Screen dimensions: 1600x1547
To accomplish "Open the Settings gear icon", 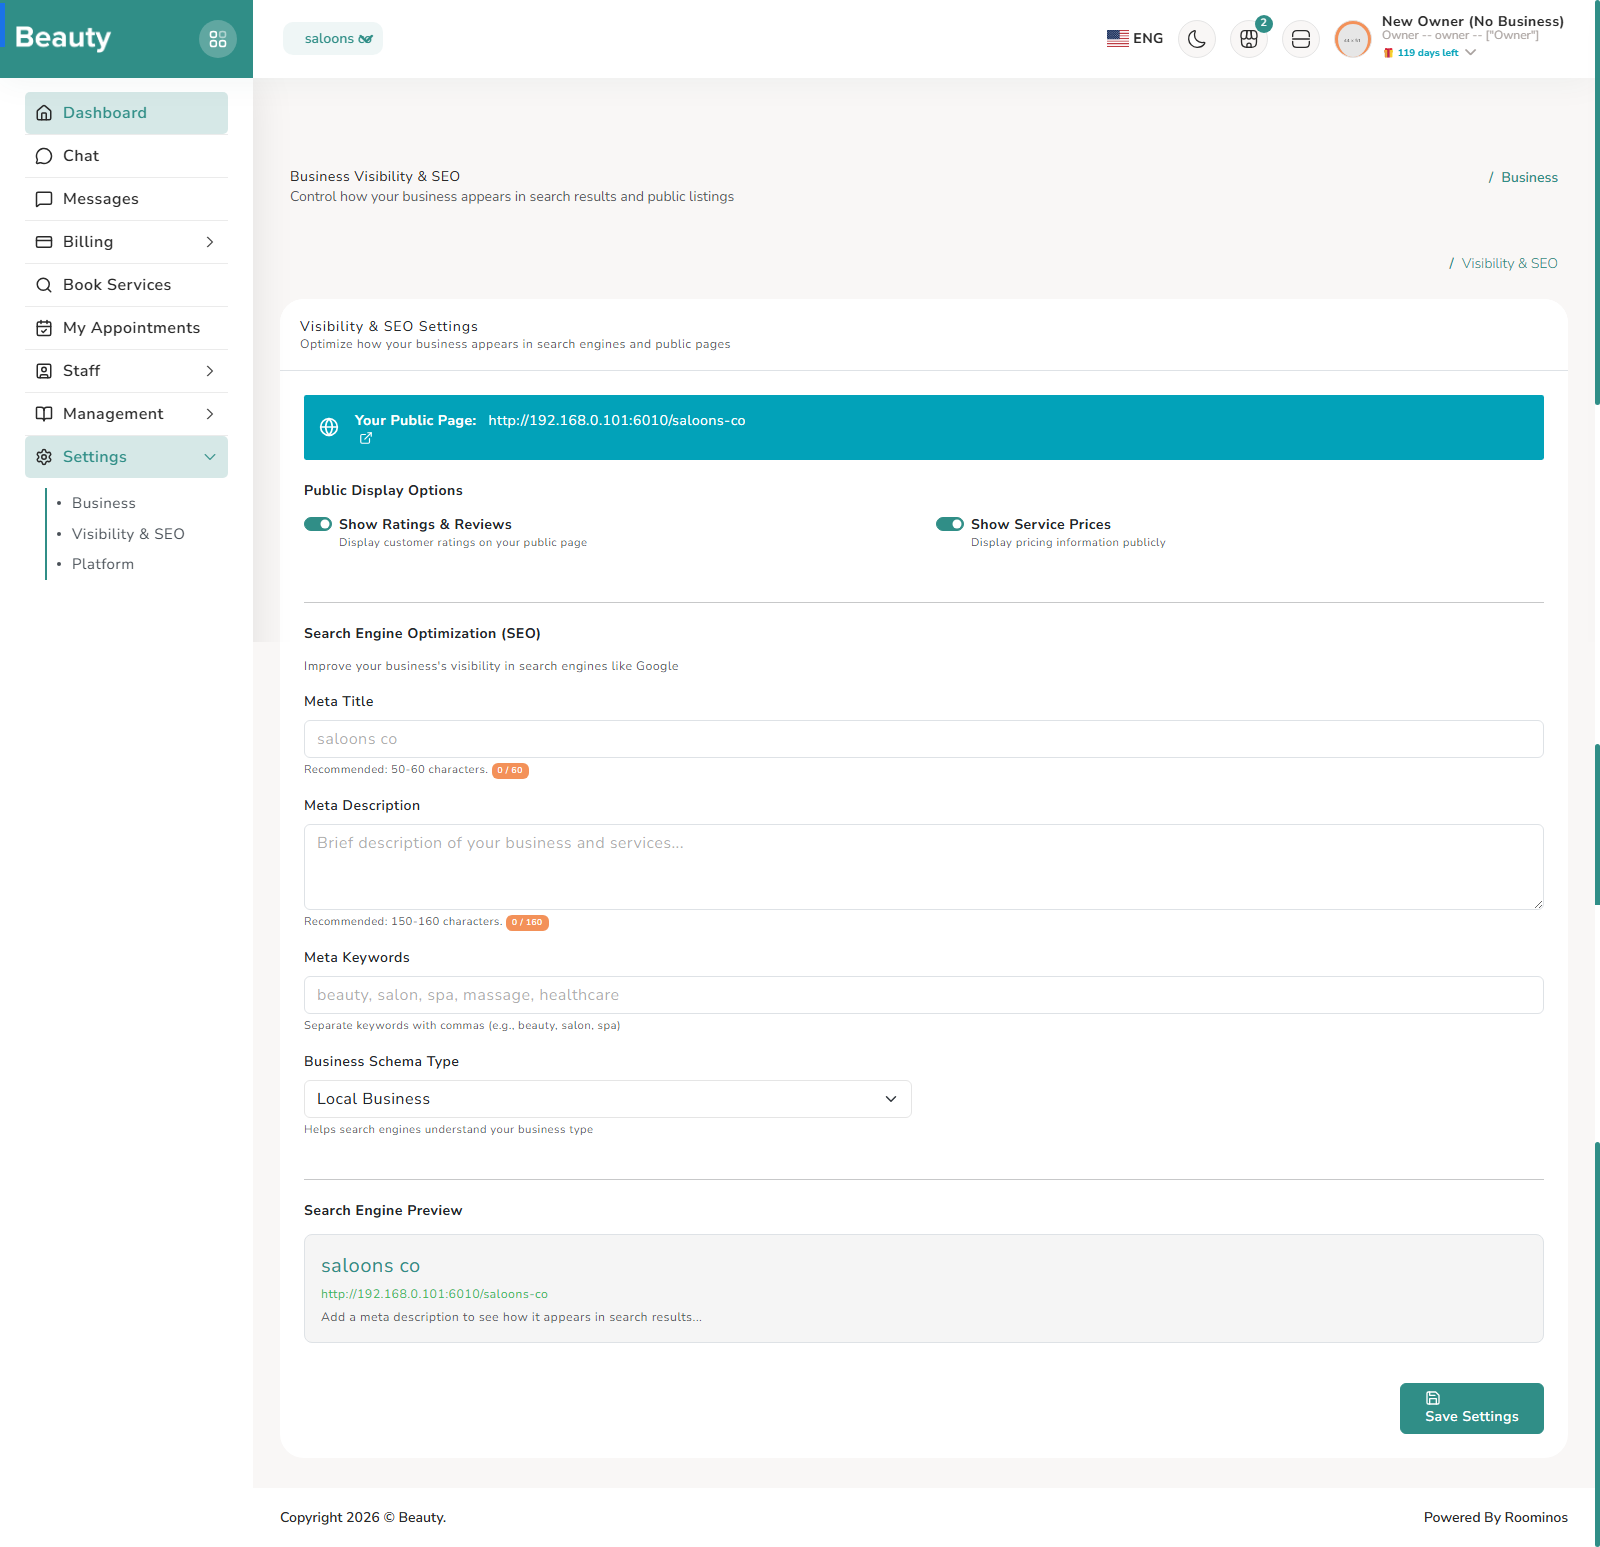I will (43, 457).
